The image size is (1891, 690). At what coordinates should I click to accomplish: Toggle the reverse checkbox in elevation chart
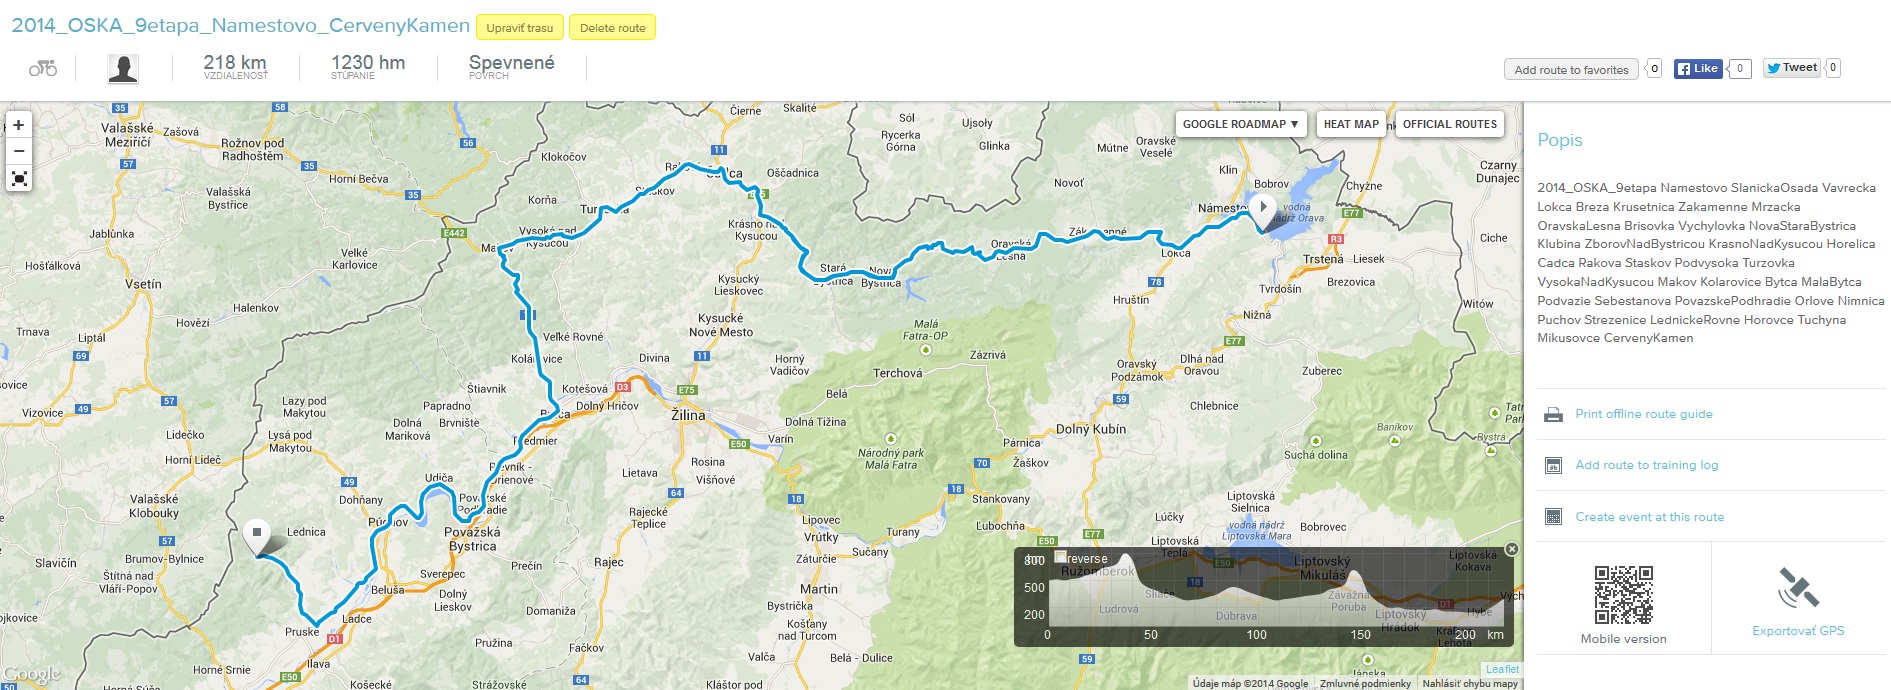1060,557
